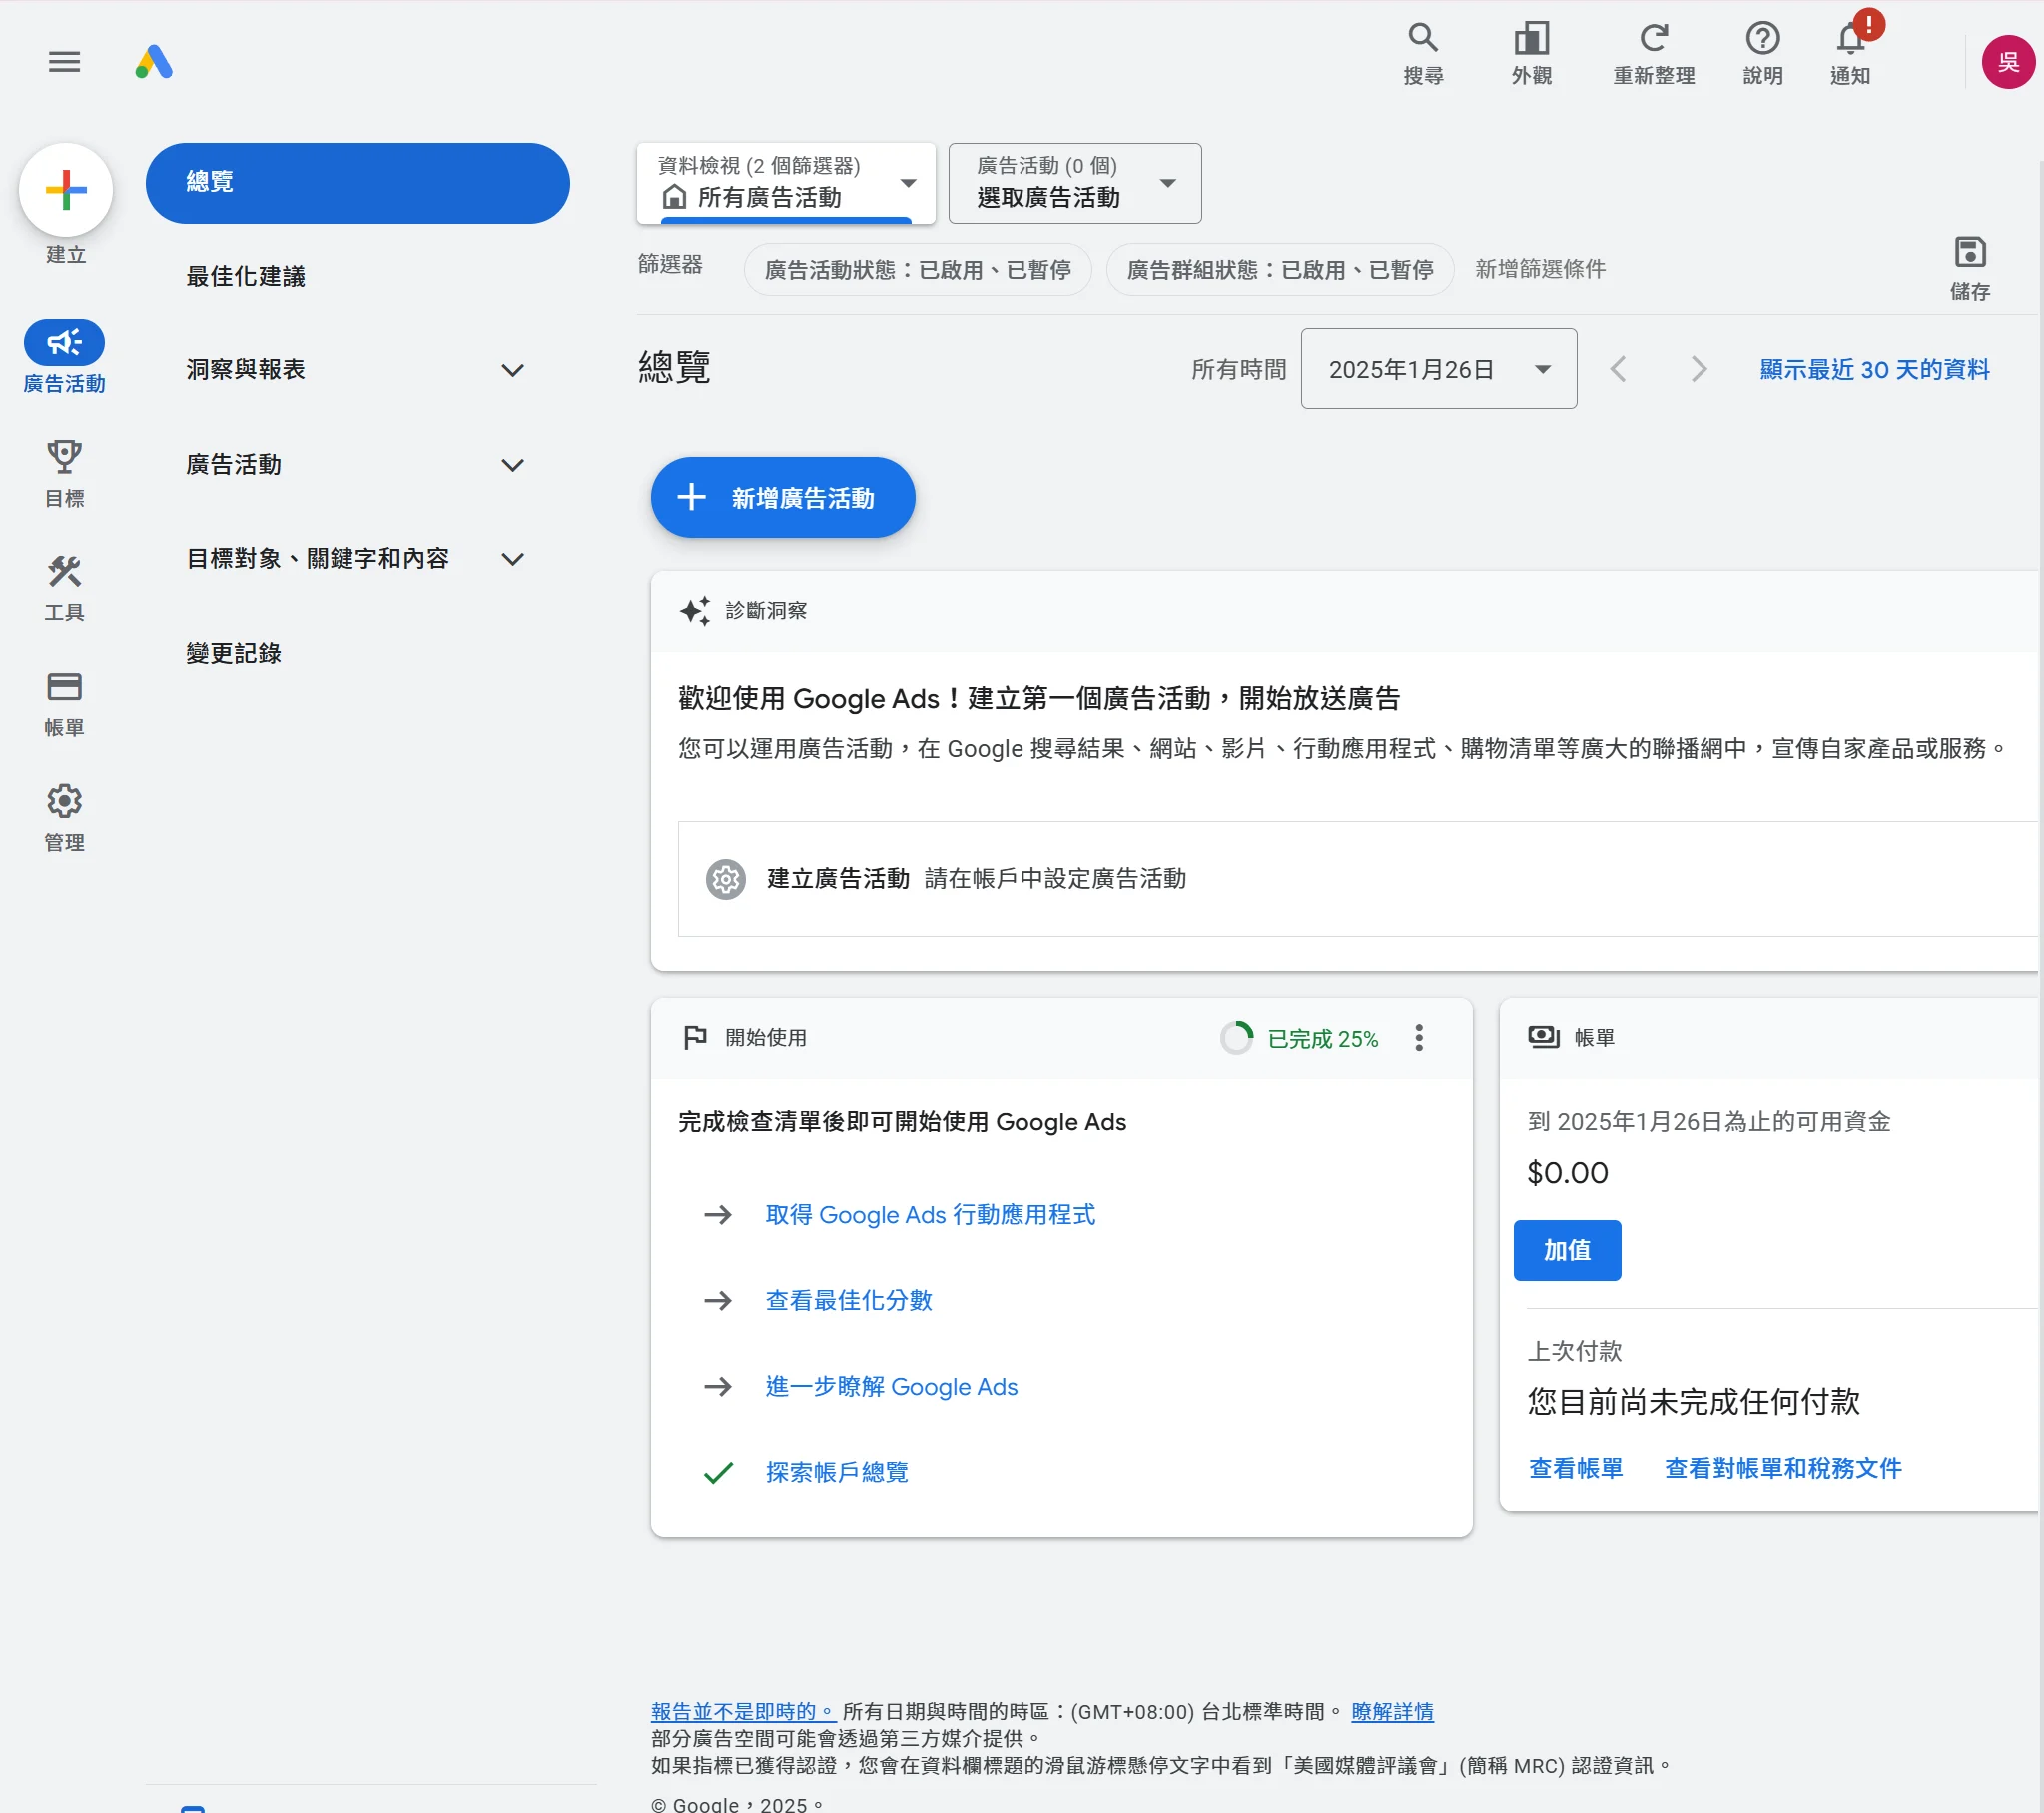Select 變更記錄 in the side menu
2044x1813 pixels.
click(x=234, y=653)
